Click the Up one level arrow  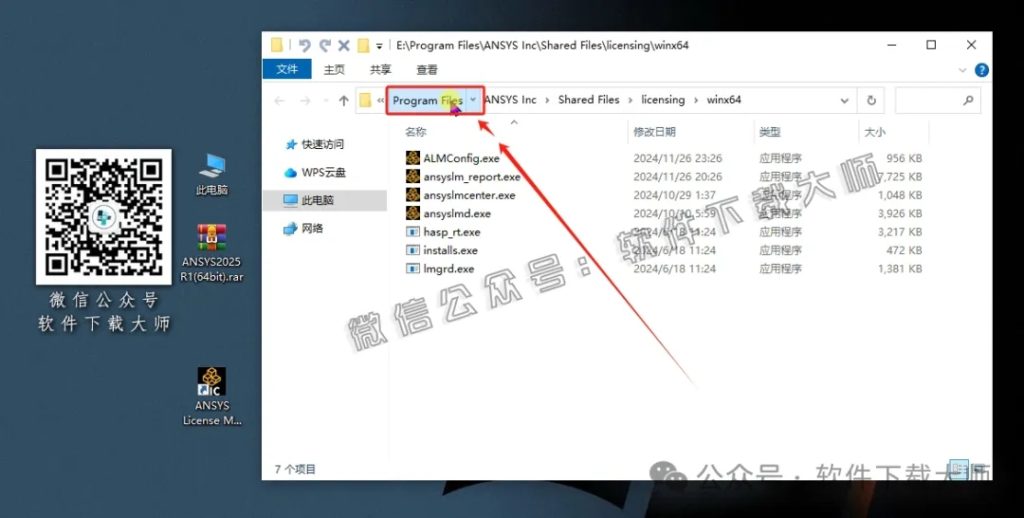[344, 100]
